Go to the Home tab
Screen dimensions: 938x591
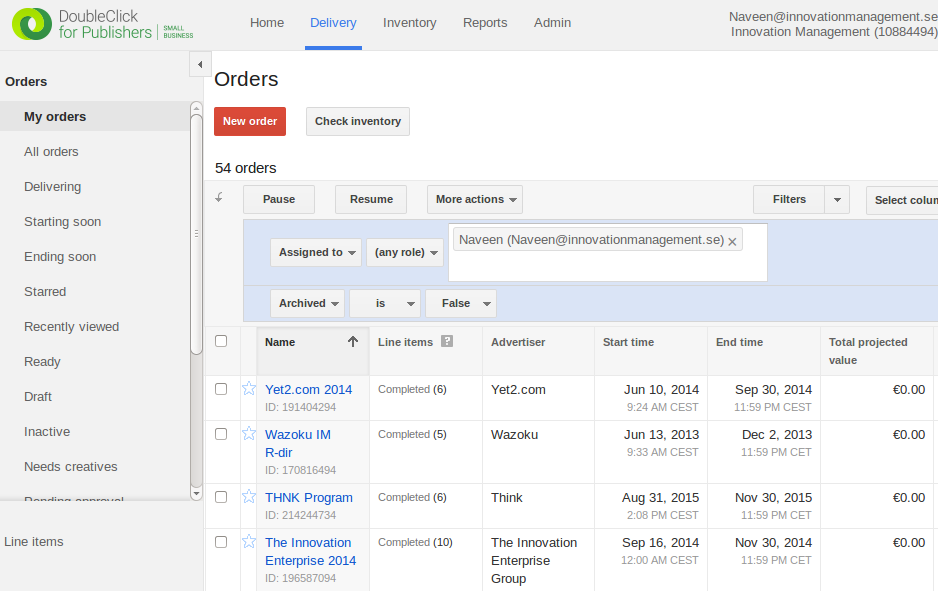pos(267,23)
